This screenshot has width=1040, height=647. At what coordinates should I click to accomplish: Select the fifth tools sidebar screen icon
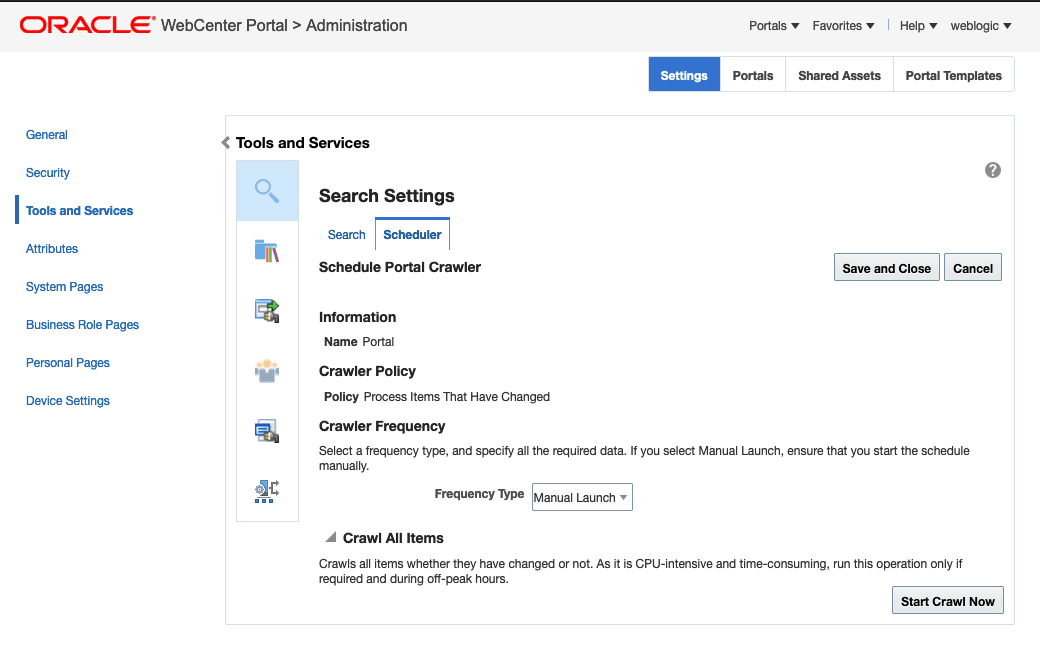coord(267,431)
